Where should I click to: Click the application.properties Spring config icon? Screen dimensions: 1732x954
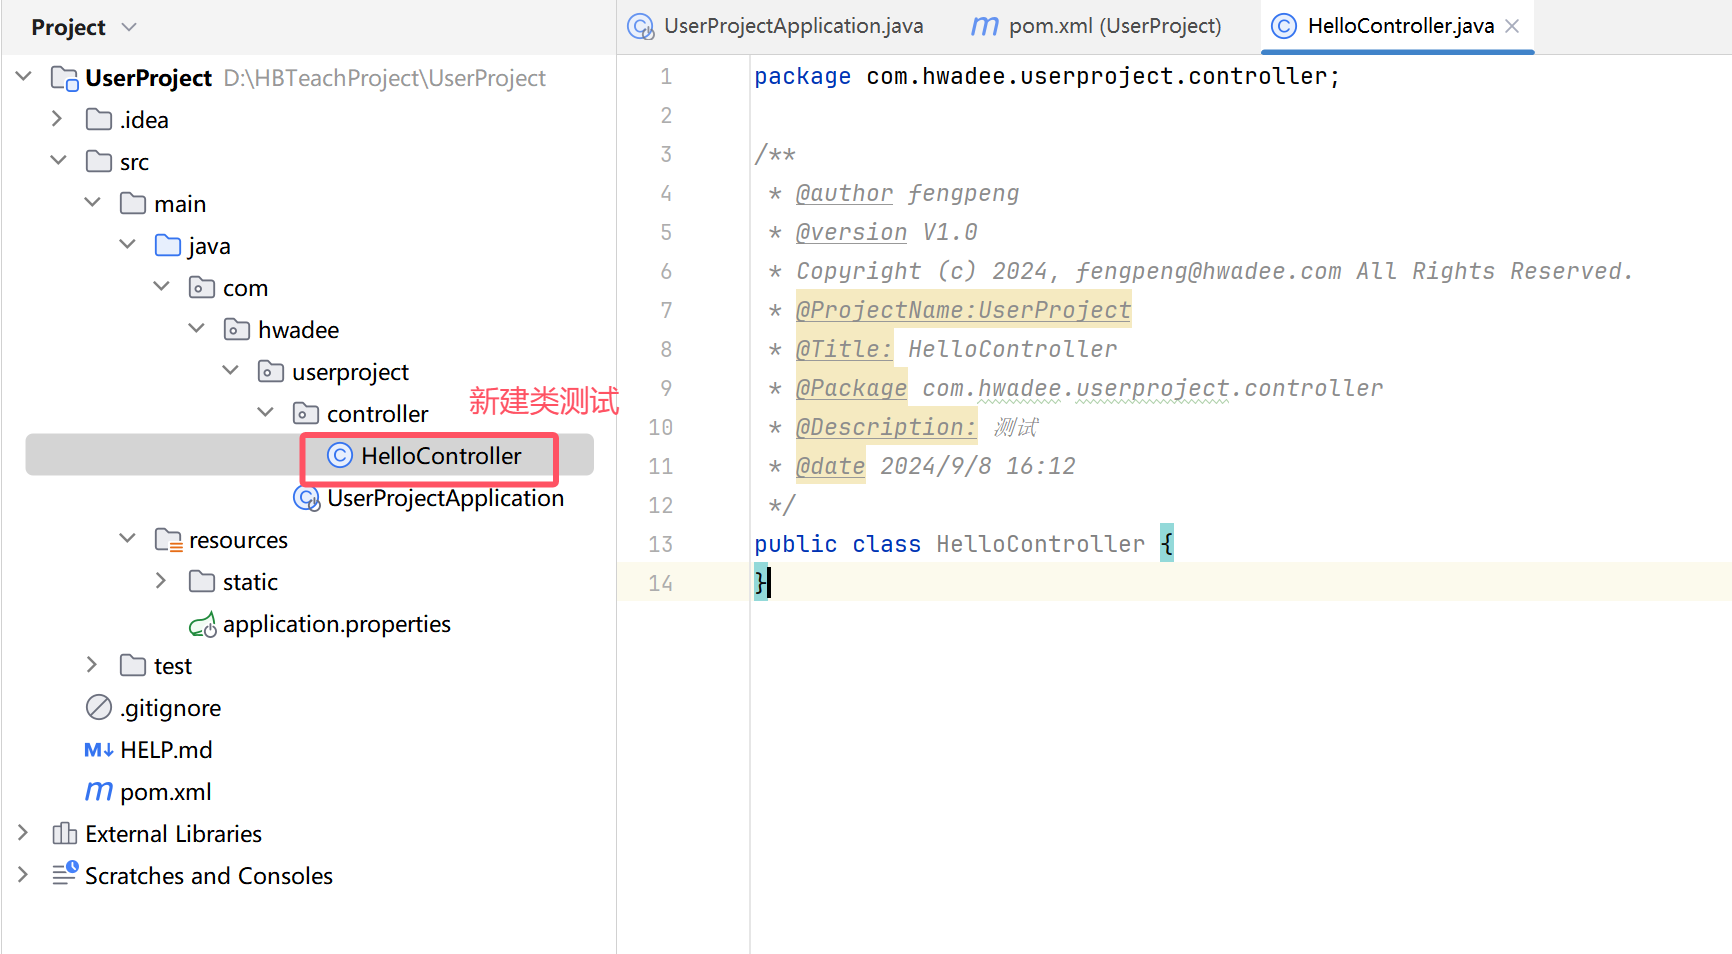point(203,624)
